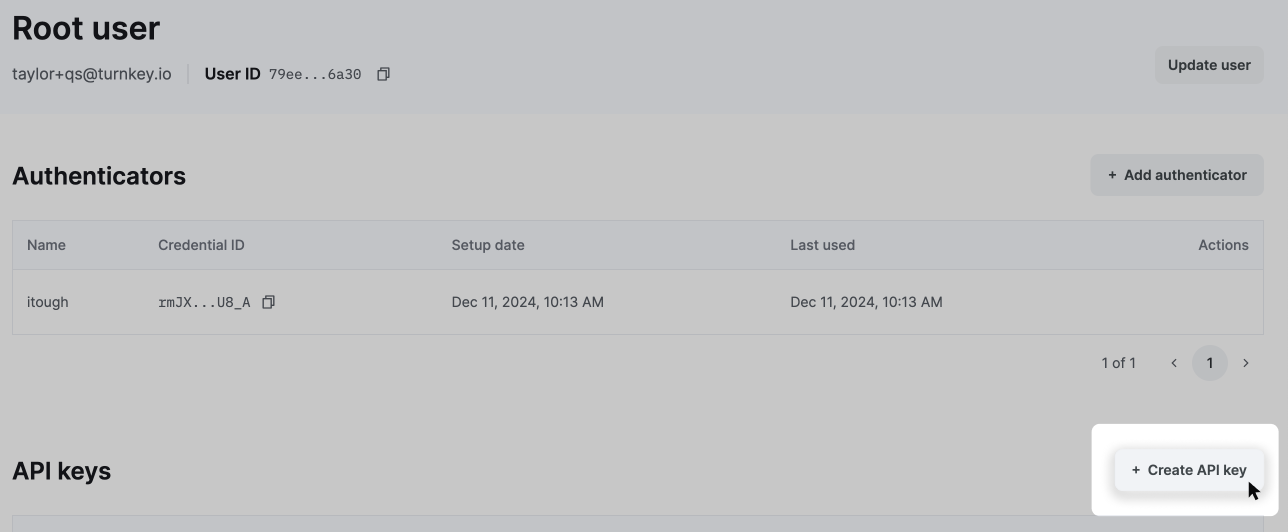Copy the User ID to clipboard
Screen dimensions: 1288x532
[383, 74]
